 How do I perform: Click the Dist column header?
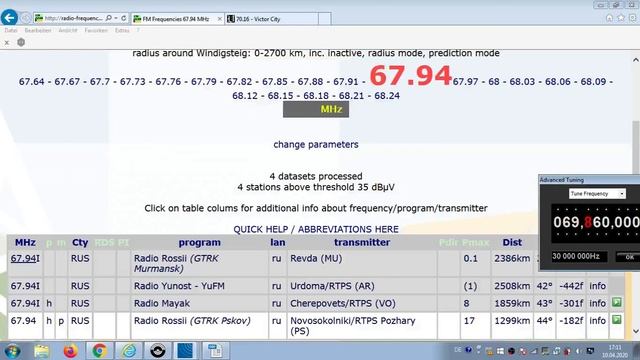pyautogui.click(x=512, y=242)
